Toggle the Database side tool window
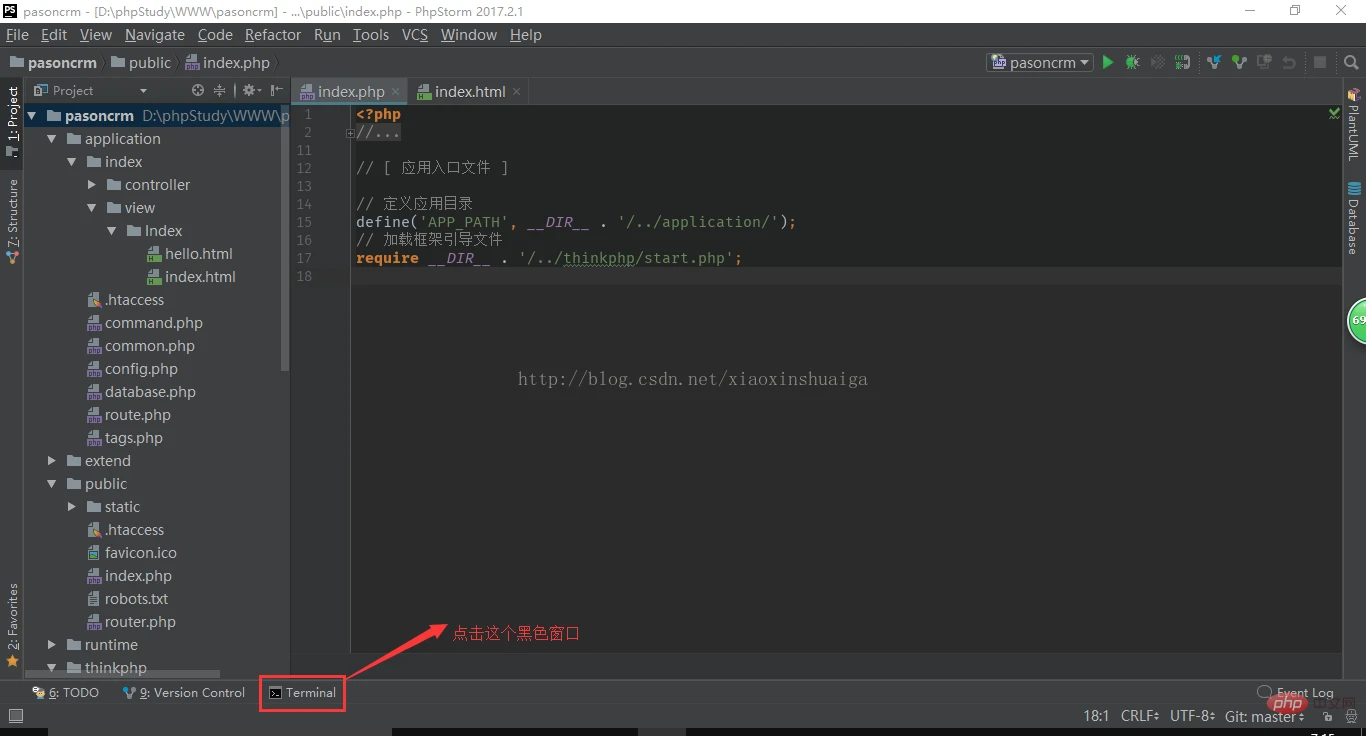This screenshot has width=1366, height=736. click(1353, 218)
